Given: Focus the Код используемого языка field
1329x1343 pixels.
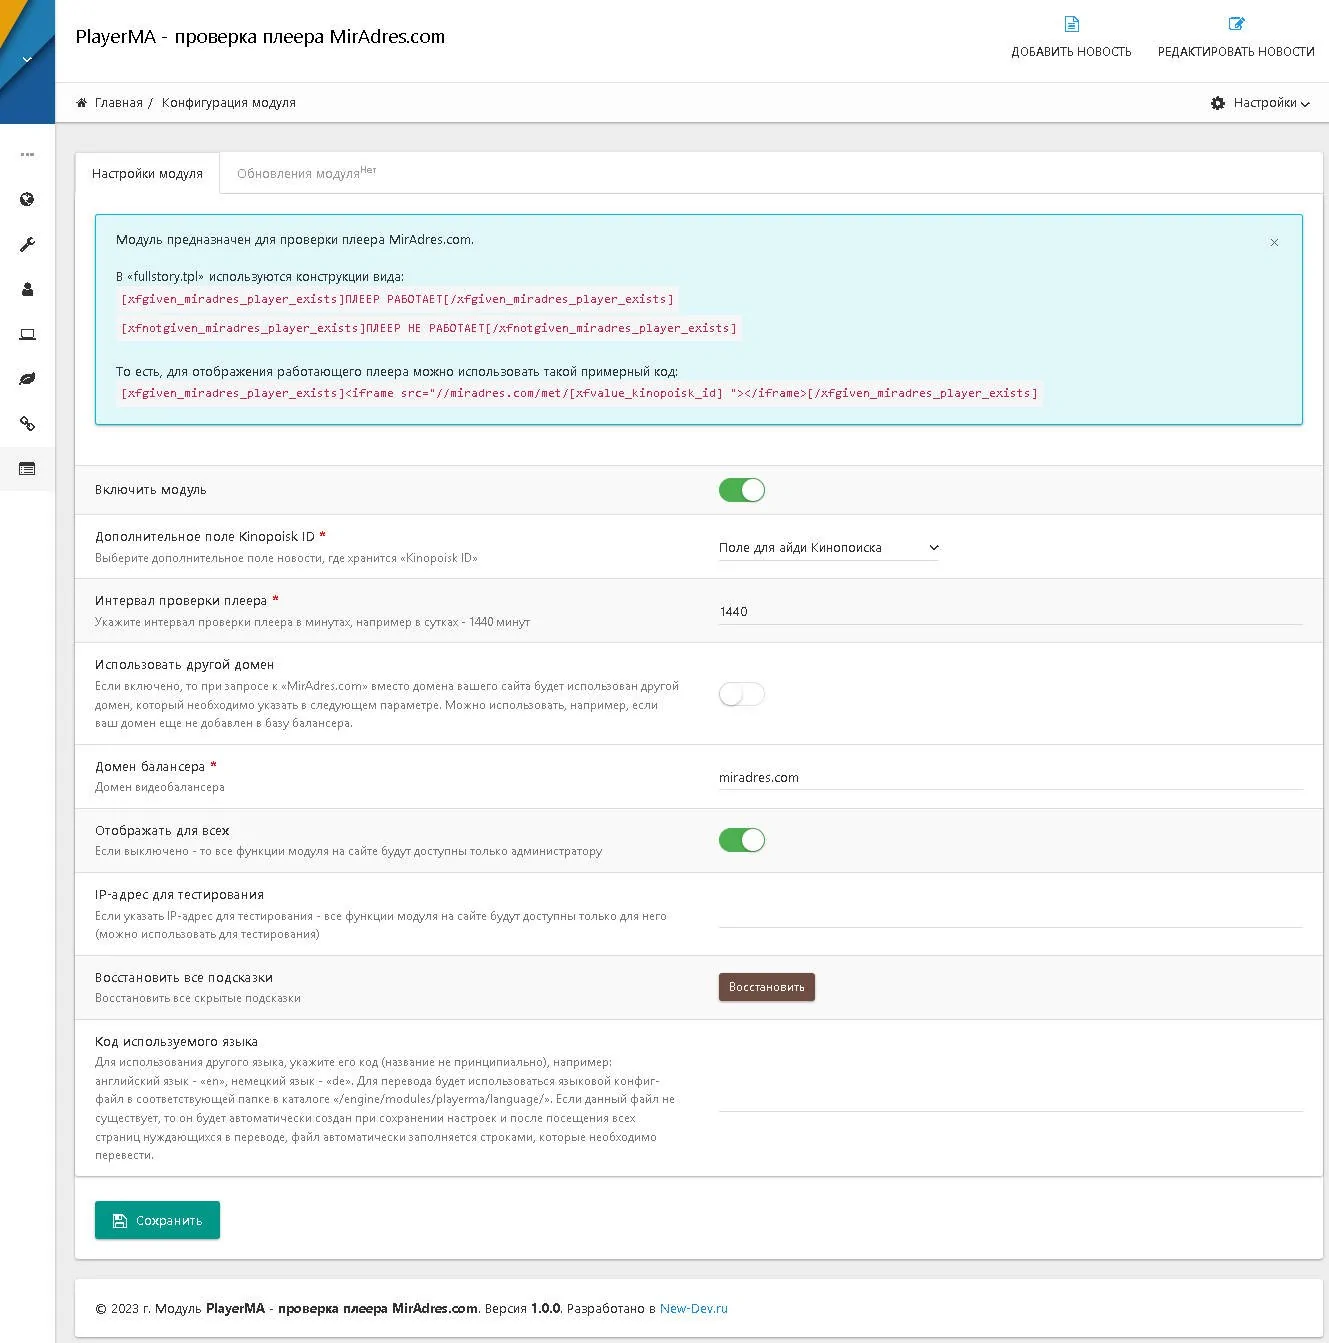Looking at the screenshot, I should pos(1010,1098).
